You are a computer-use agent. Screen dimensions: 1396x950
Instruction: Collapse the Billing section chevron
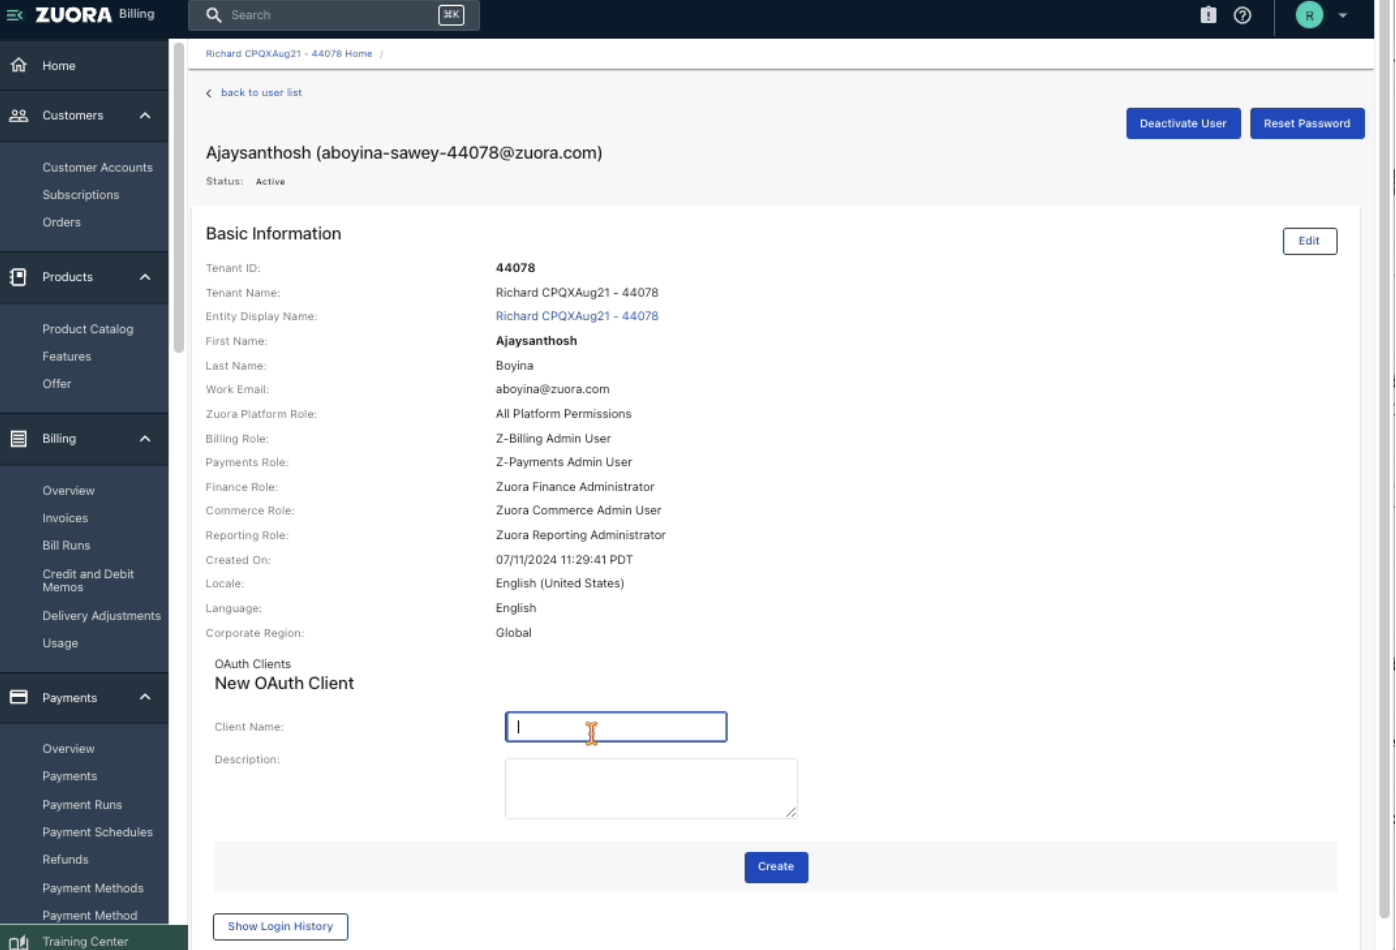point(145,438)
